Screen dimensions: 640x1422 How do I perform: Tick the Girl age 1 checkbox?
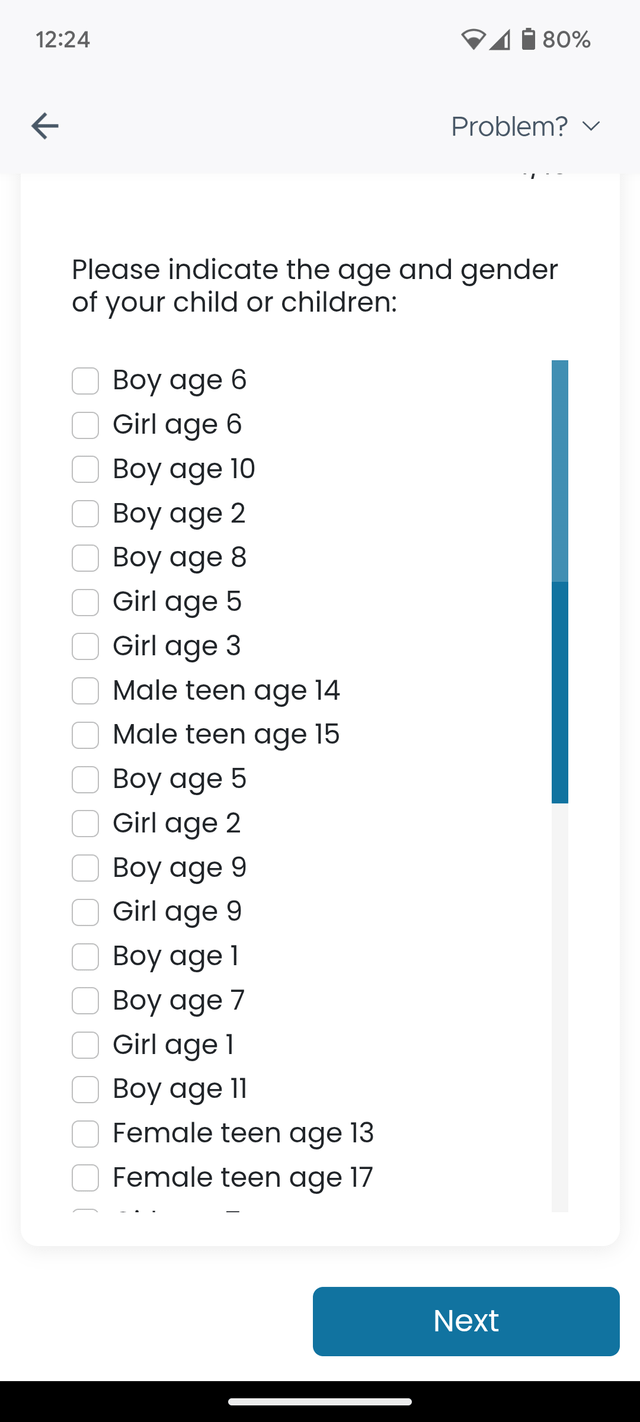pyautogui.click(x=85, y=1044)
